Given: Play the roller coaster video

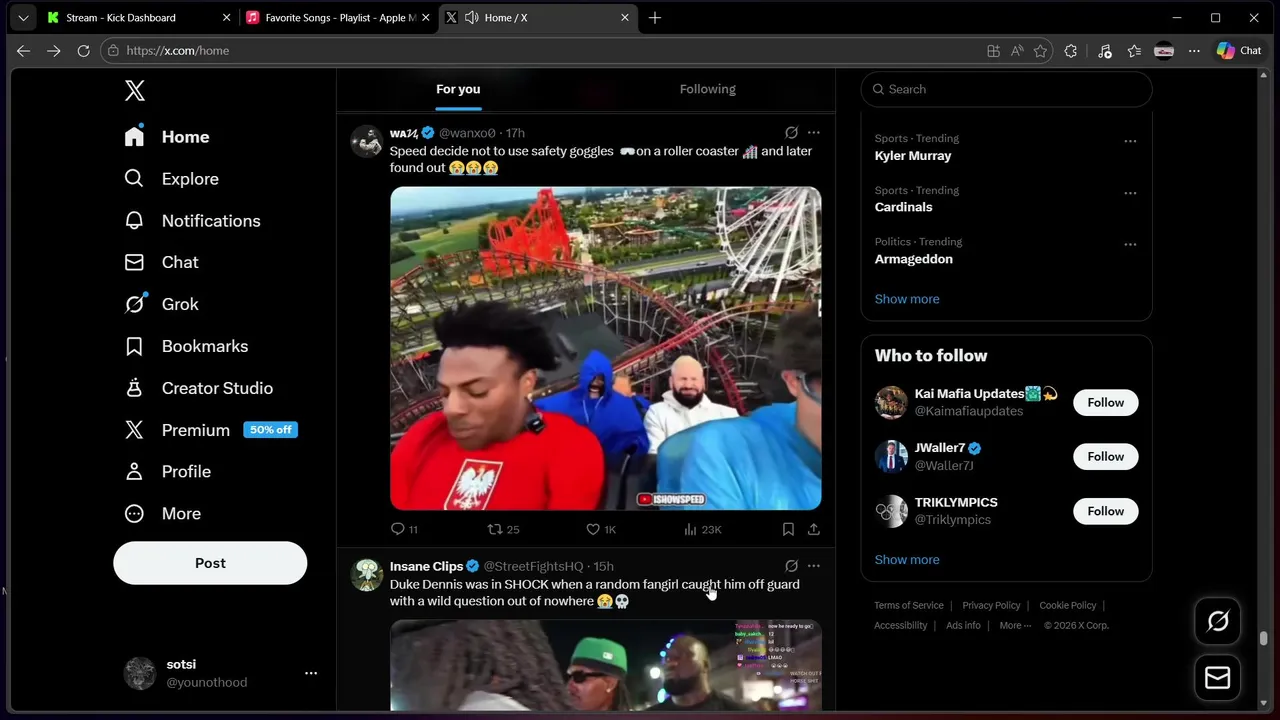Looking at the screenshot, I should point(606,348).
